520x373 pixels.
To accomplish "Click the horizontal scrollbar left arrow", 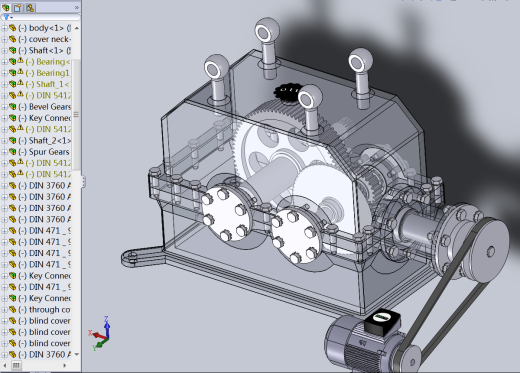I will 4,365.
